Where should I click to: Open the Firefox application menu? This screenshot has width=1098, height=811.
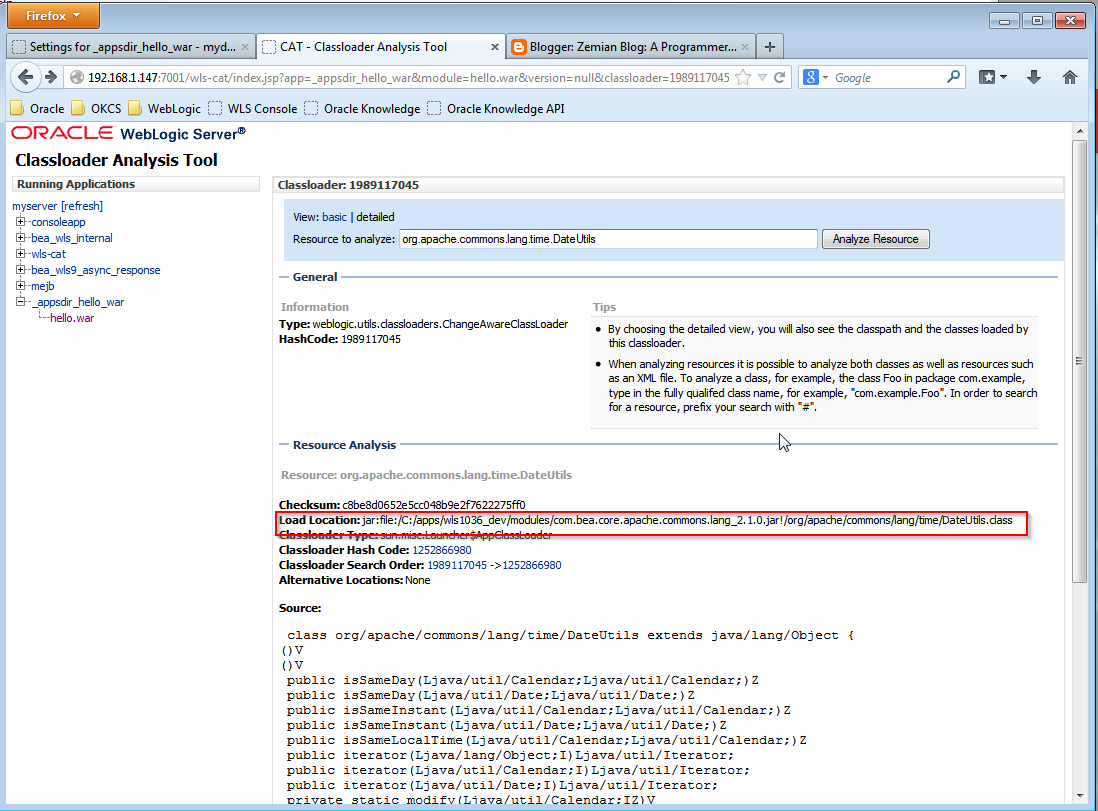53,15
